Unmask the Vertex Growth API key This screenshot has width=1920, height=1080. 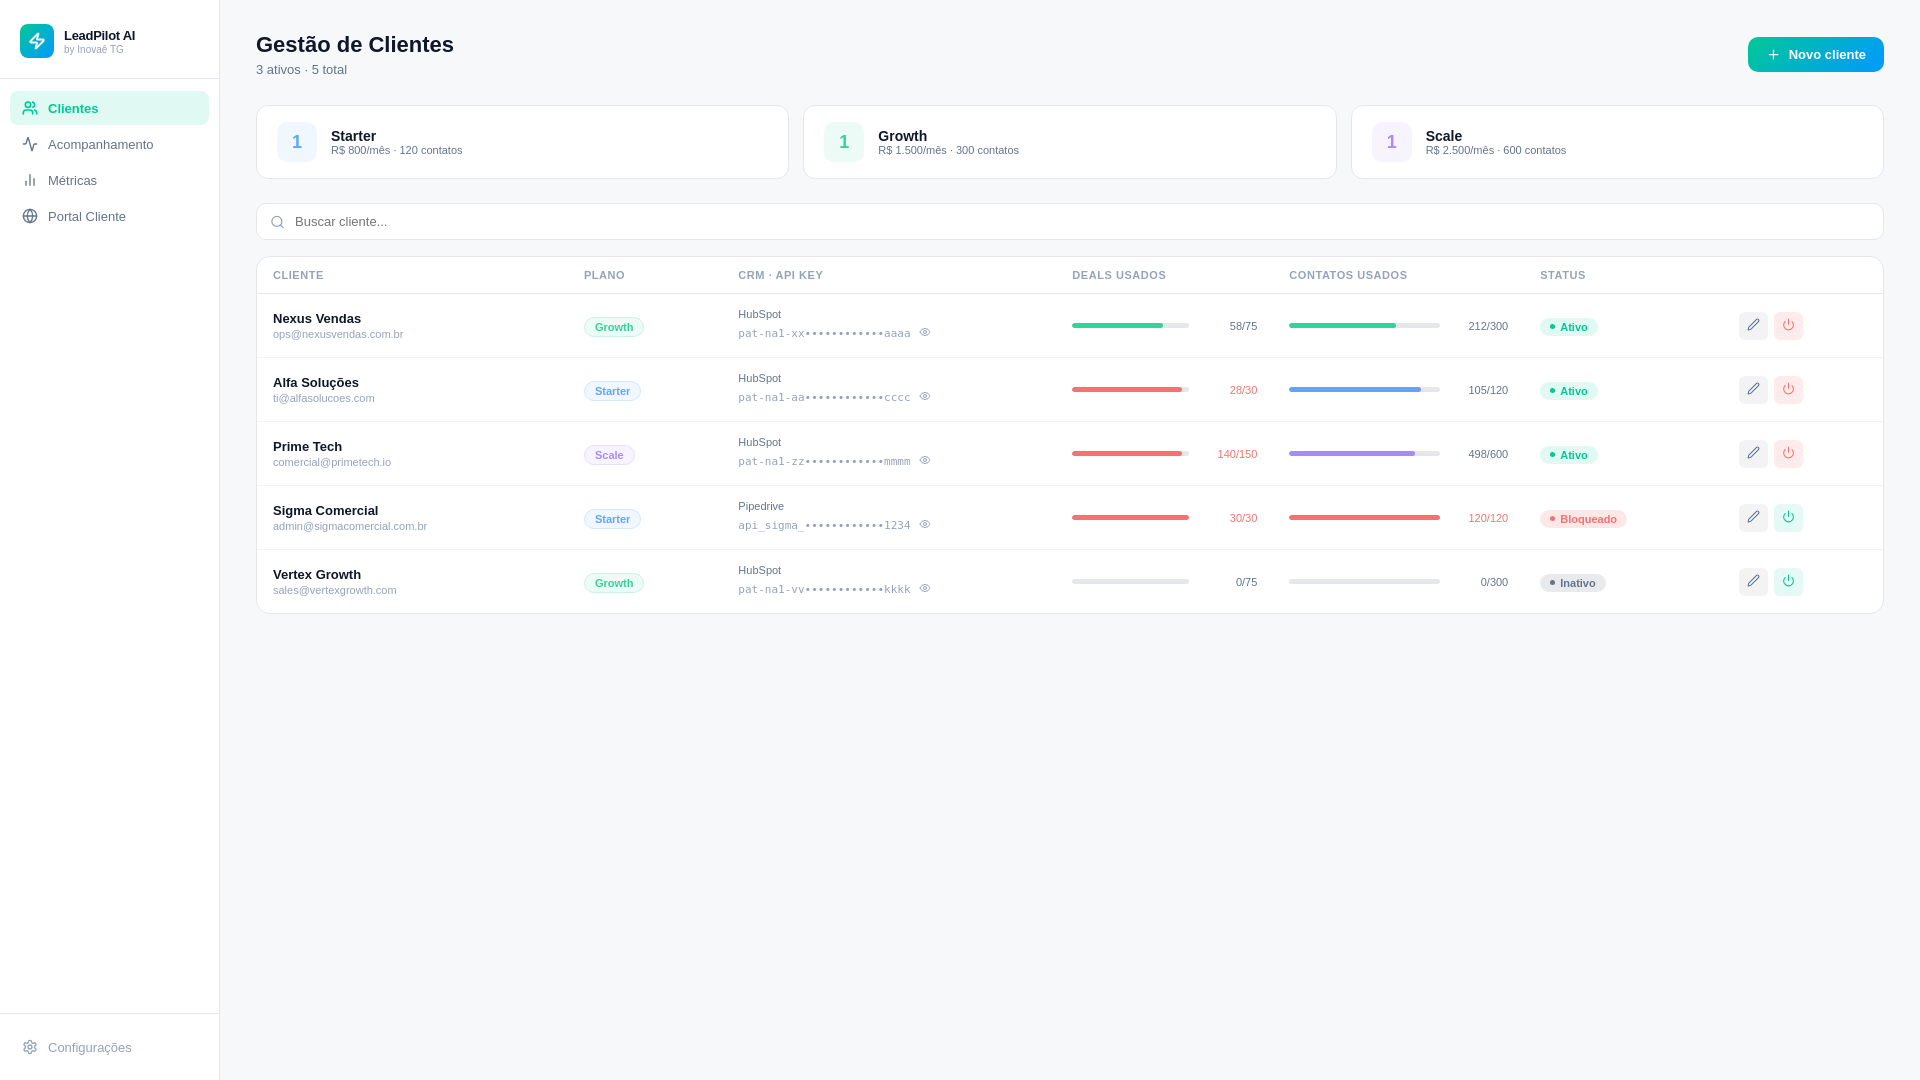coord(925,588)
